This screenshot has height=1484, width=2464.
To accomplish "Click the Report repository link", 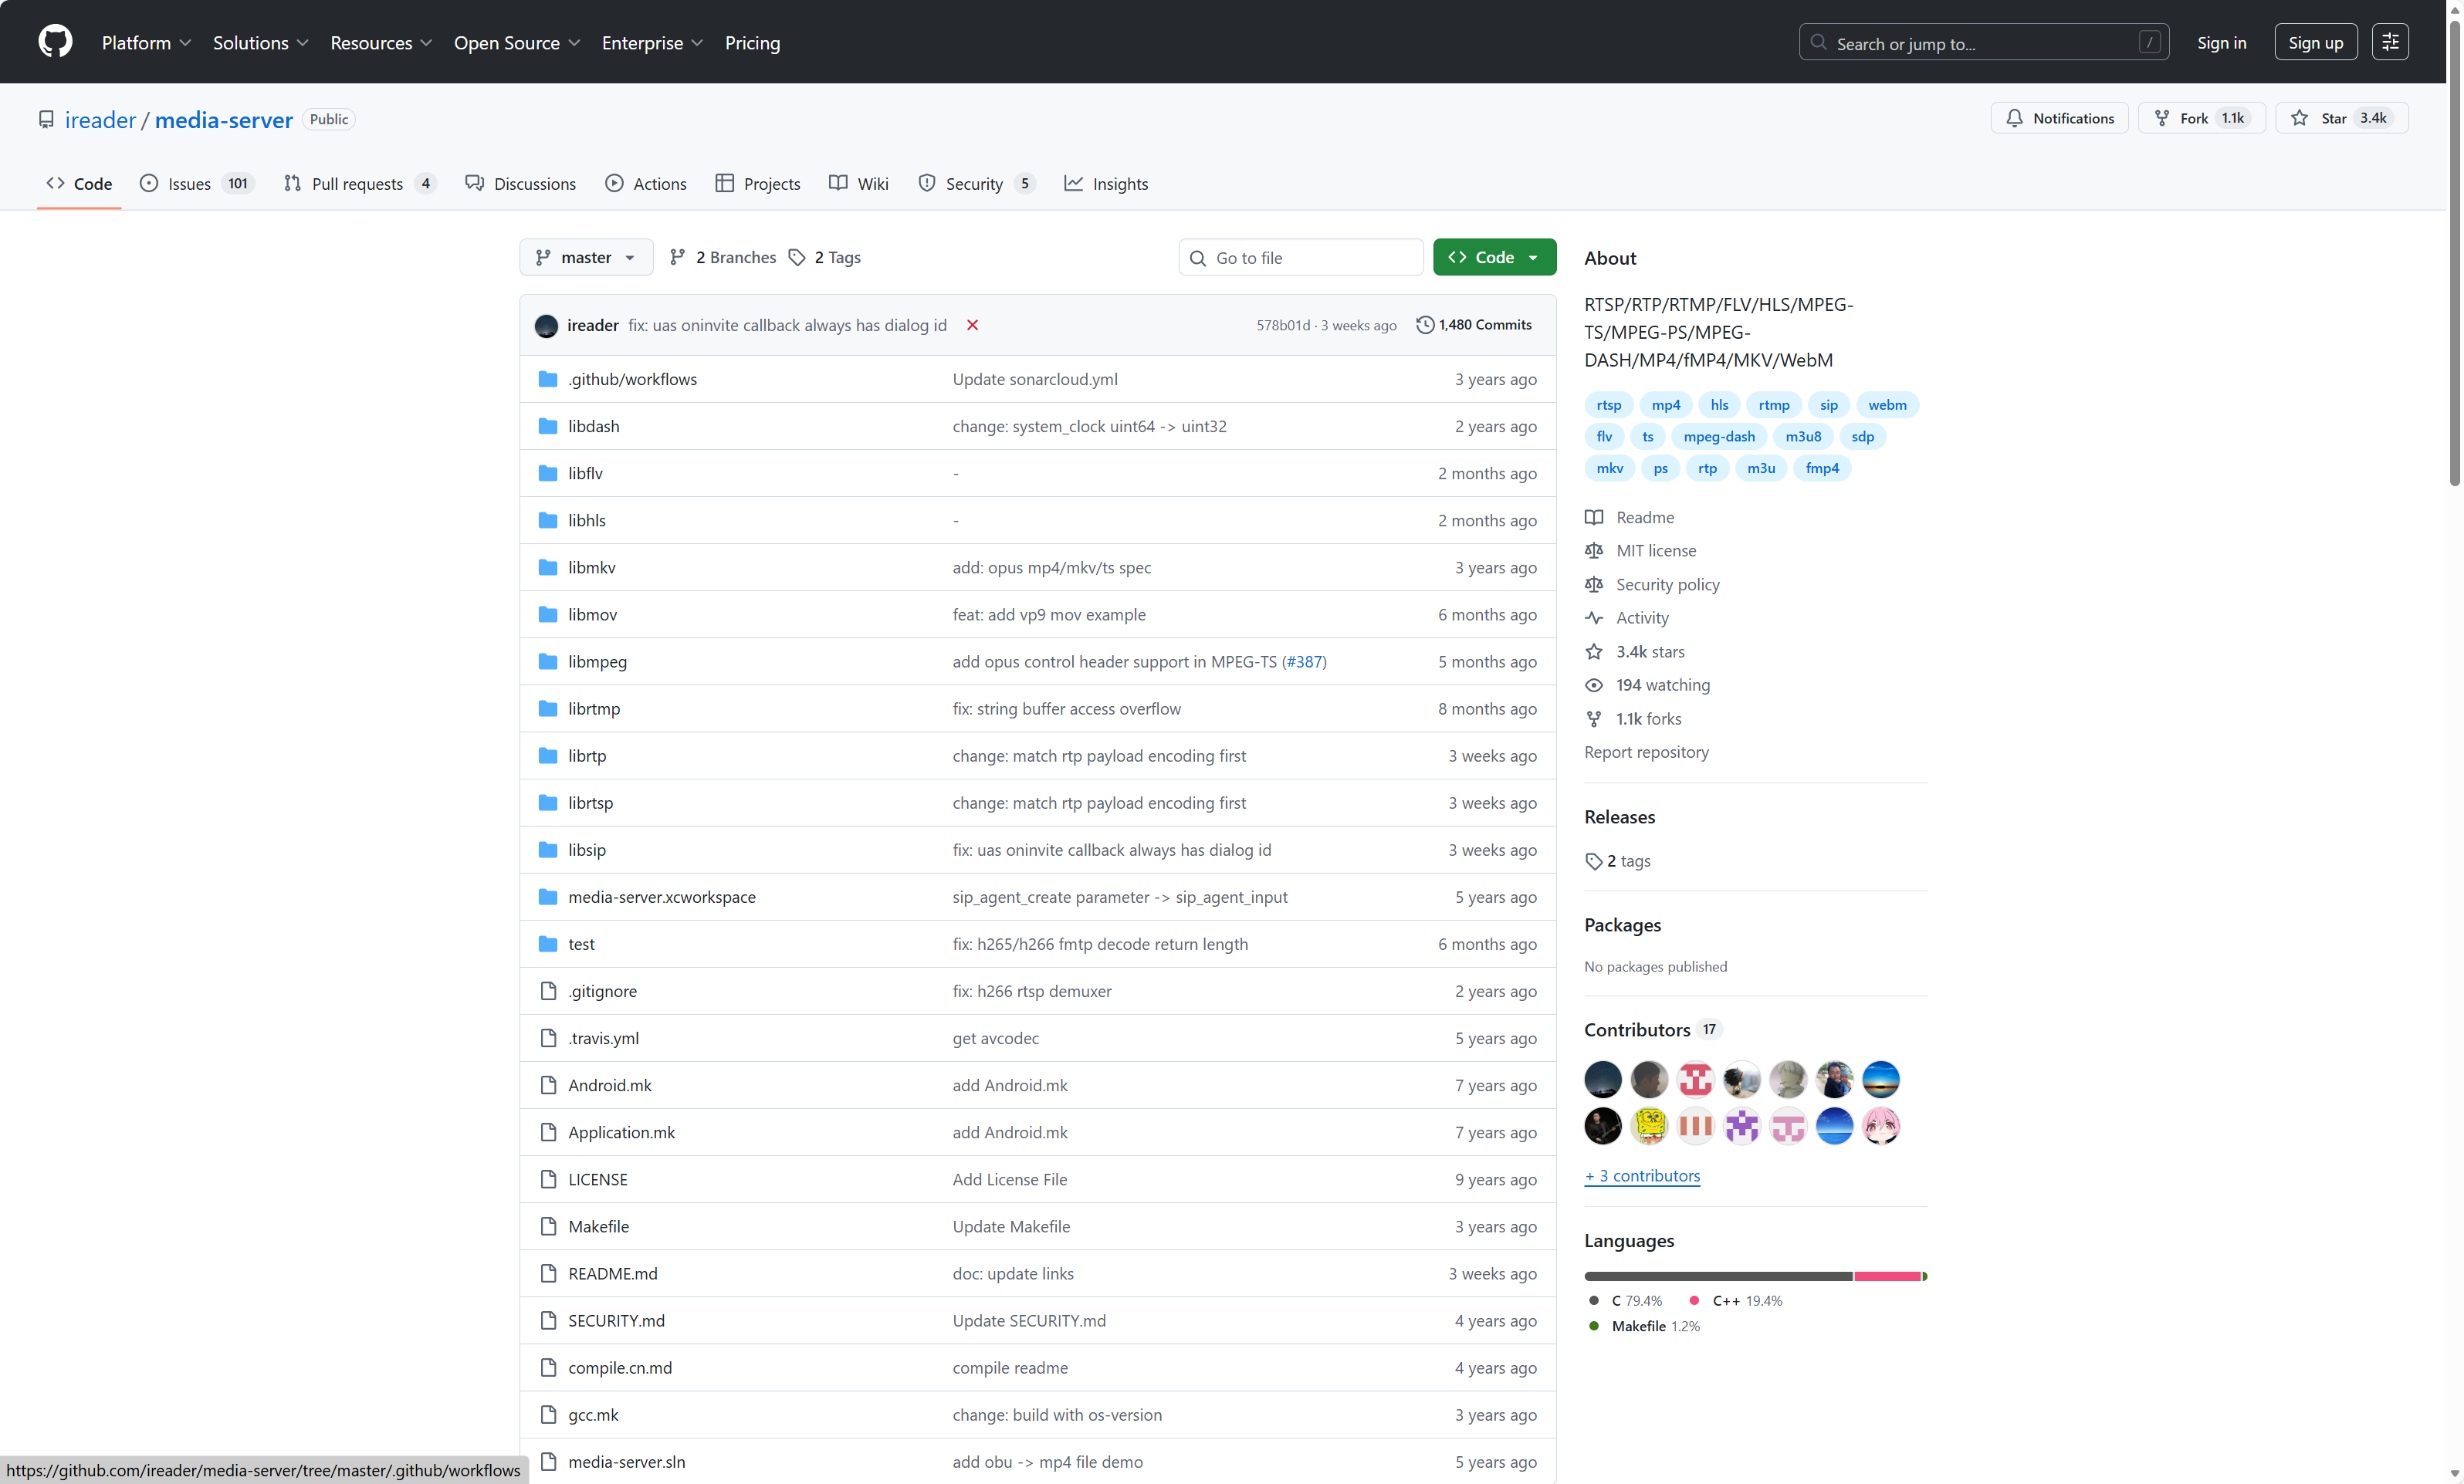I will 1646,752.
